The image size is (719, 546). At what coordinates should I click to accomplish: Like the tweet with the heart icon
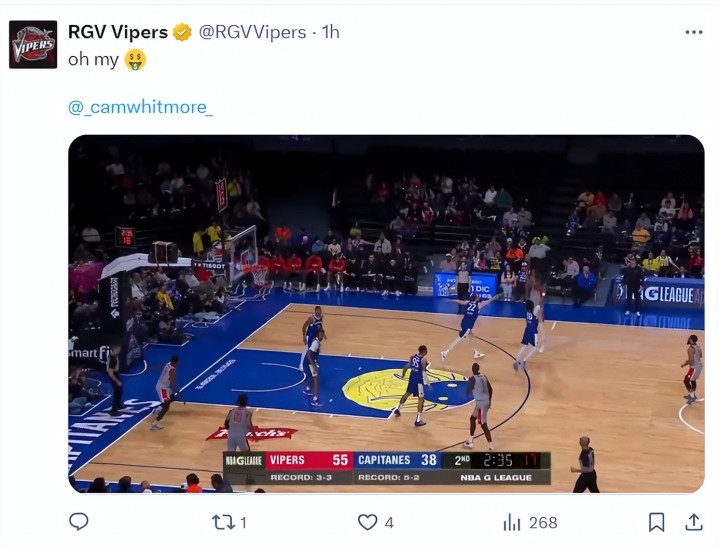point(367,522)
